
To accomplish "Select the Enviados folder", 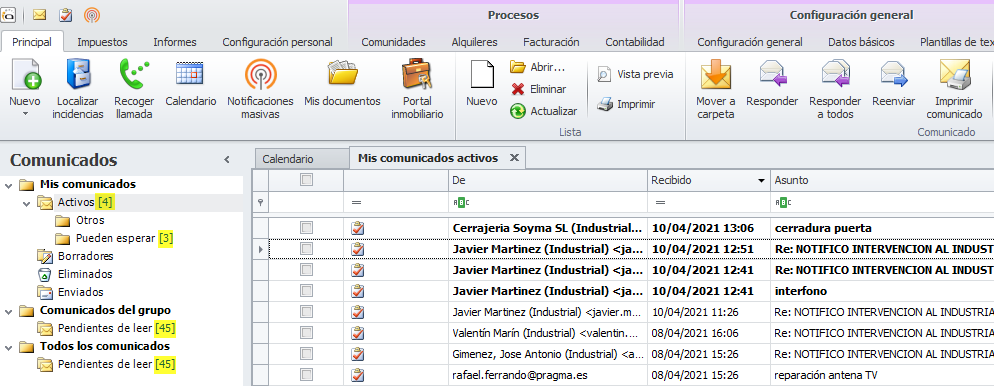I will point(81,292).
